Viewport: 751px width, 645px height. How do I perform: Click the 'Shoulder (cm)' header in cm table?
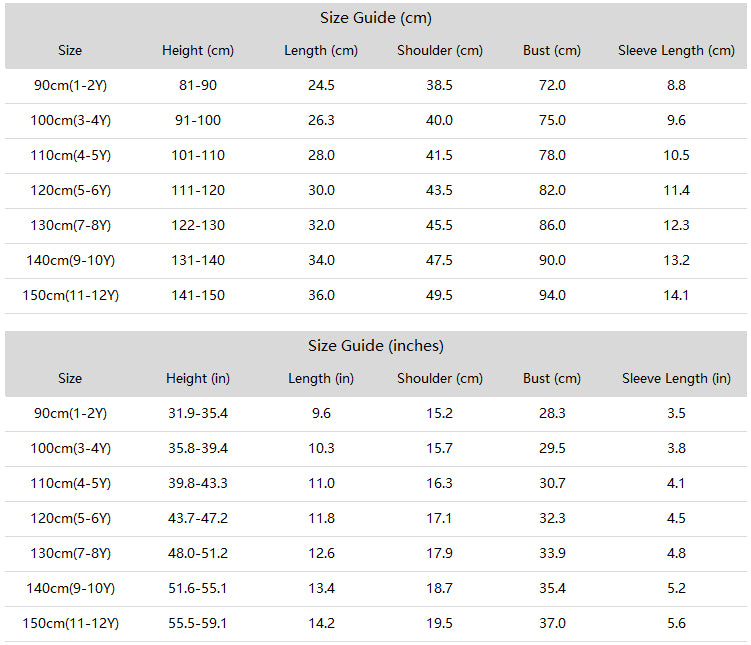click(440, 50)
